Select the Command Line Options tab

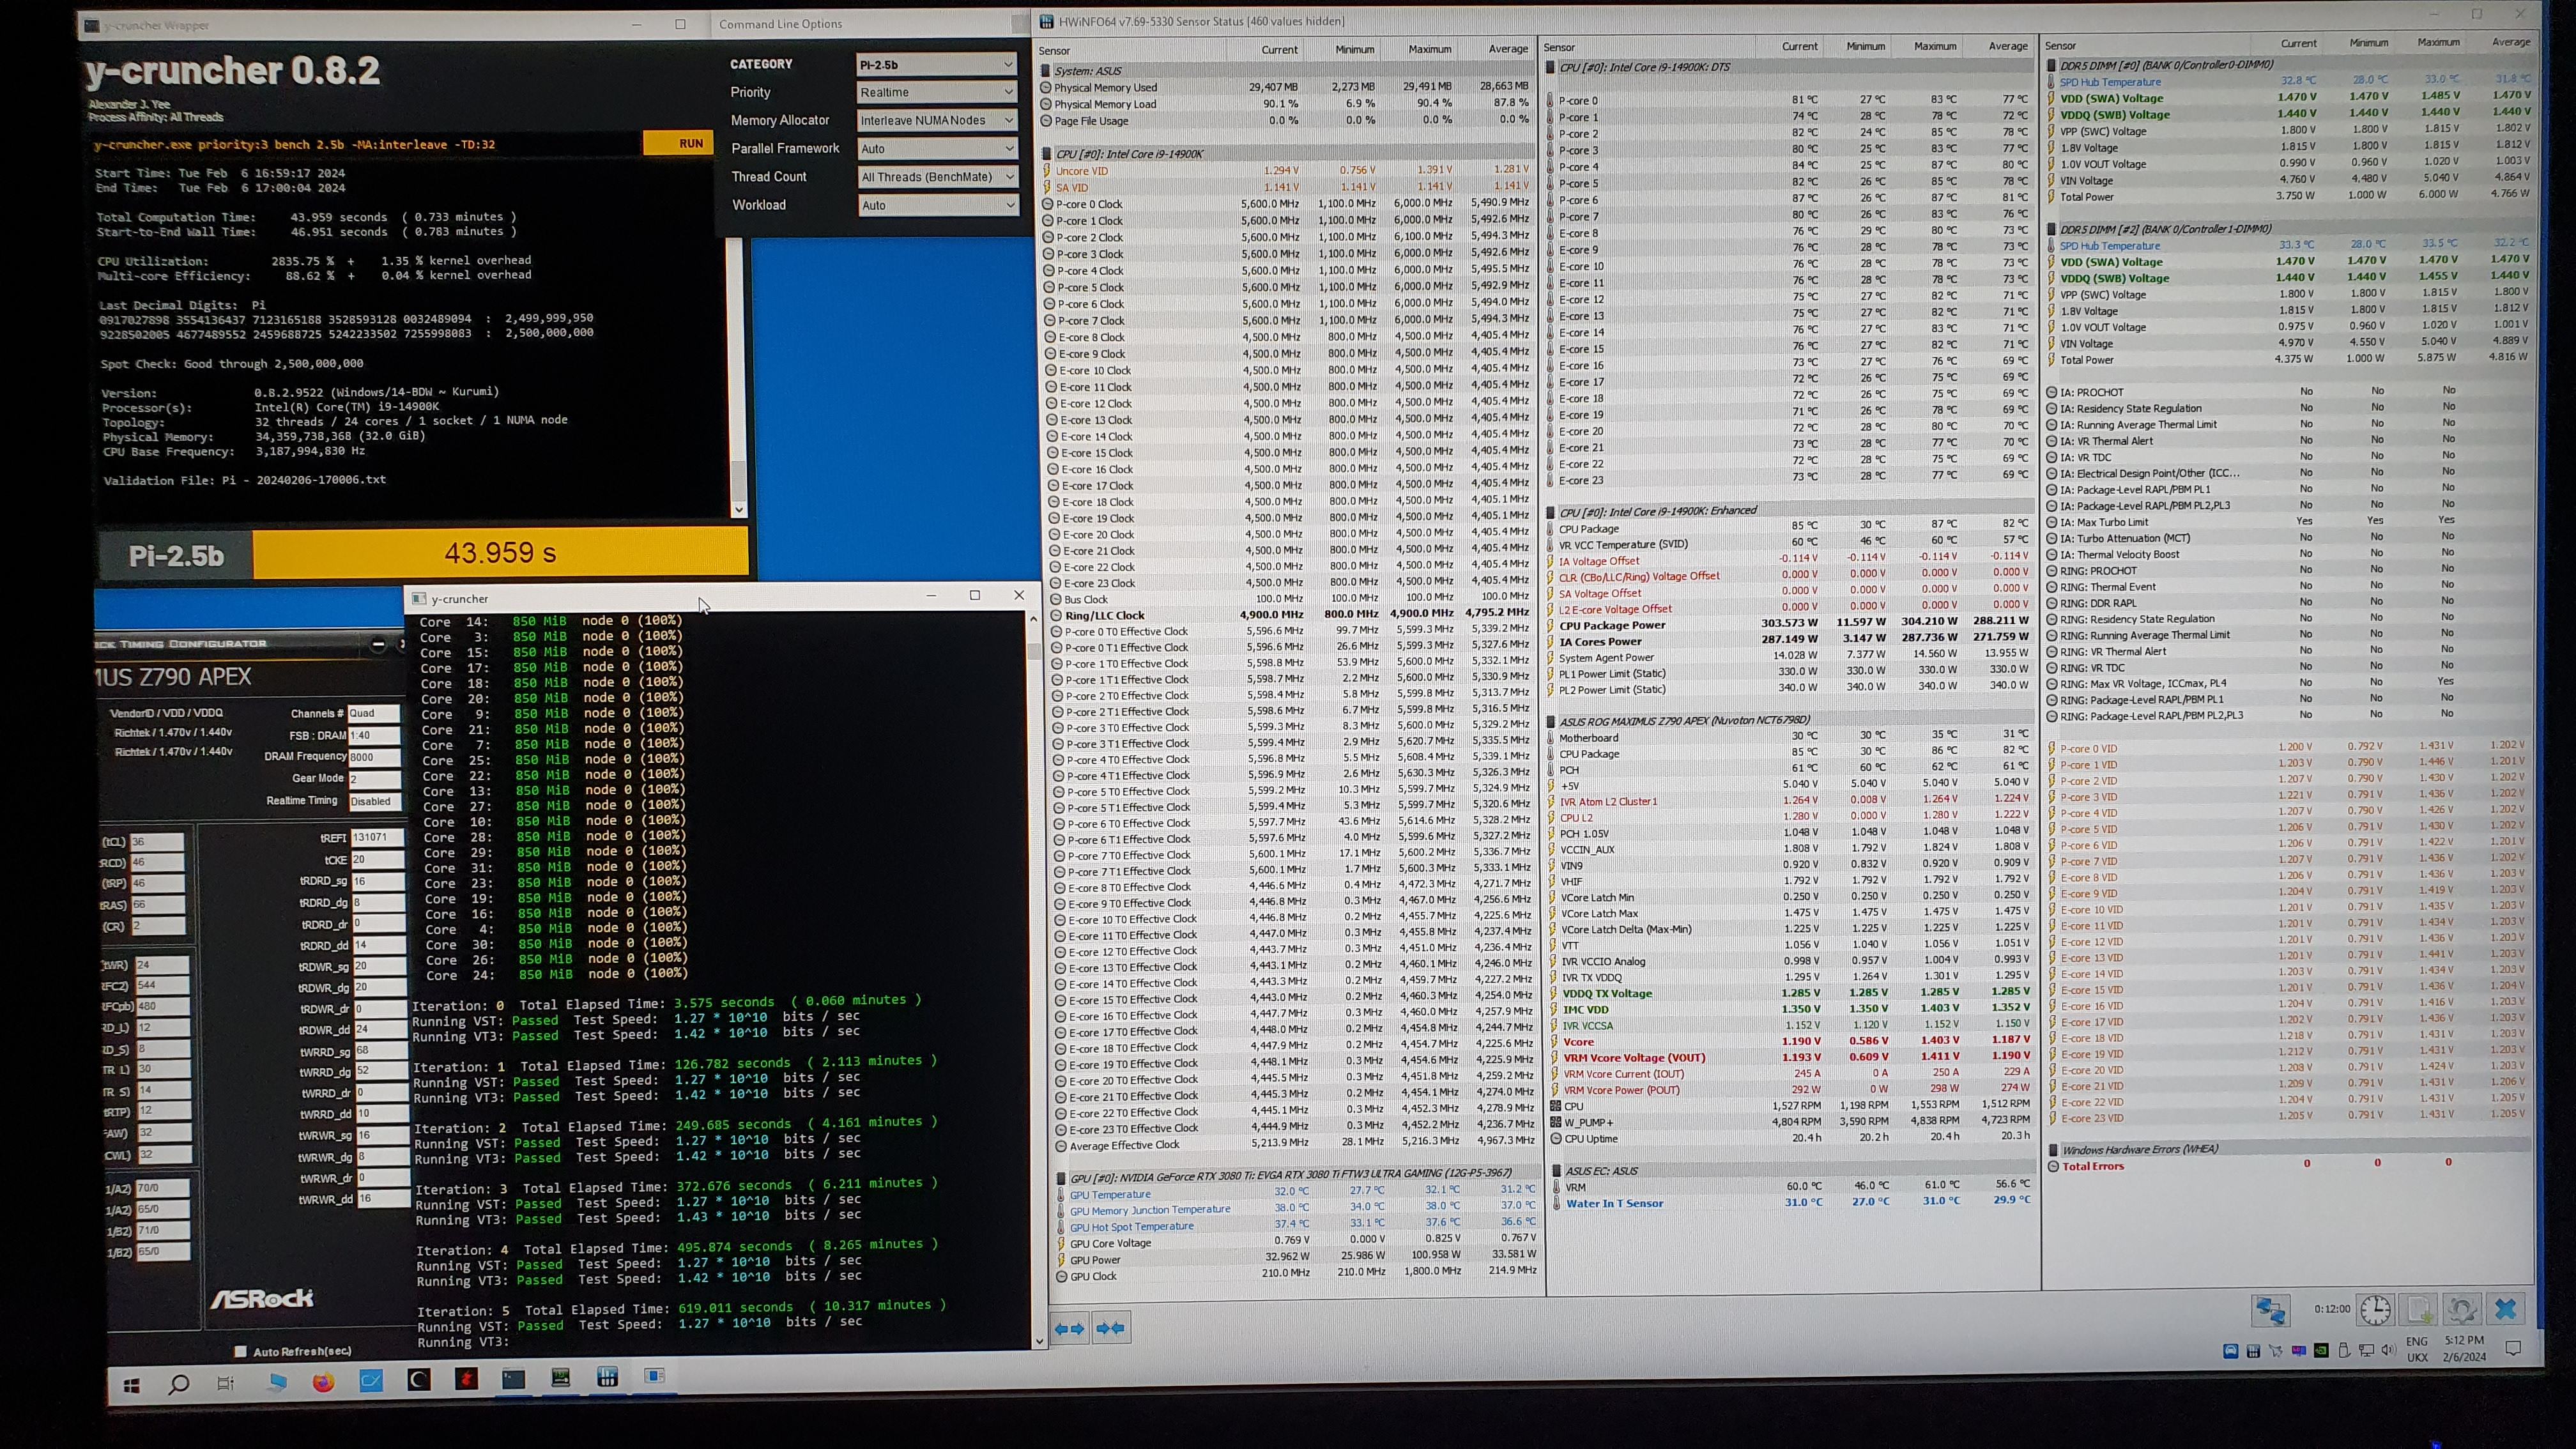(x=780, y=24)
